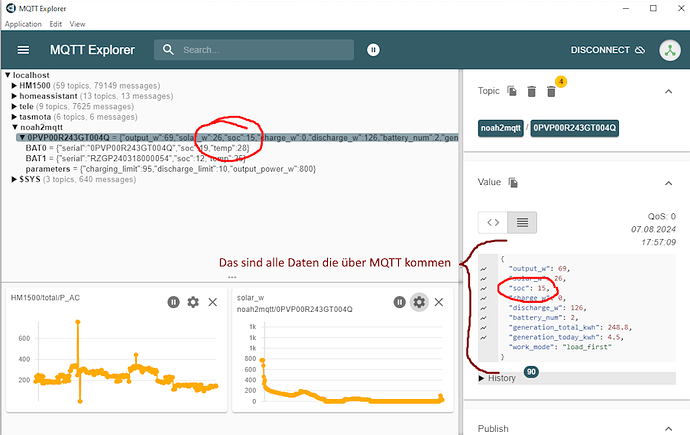This screenshot has height=435, width=690.
Task: Switch to raw code view toggle
Action: 493,223
